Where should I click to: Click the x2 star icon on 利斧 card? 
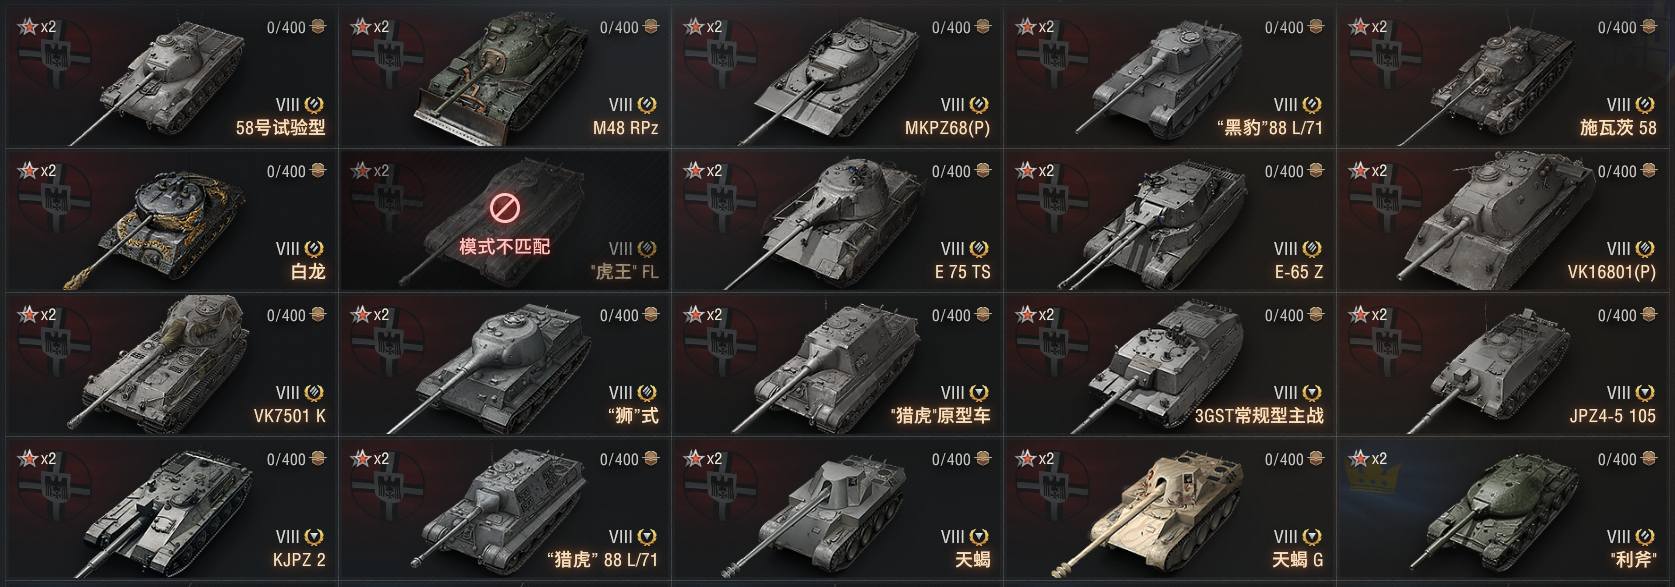pos(1359,459)
